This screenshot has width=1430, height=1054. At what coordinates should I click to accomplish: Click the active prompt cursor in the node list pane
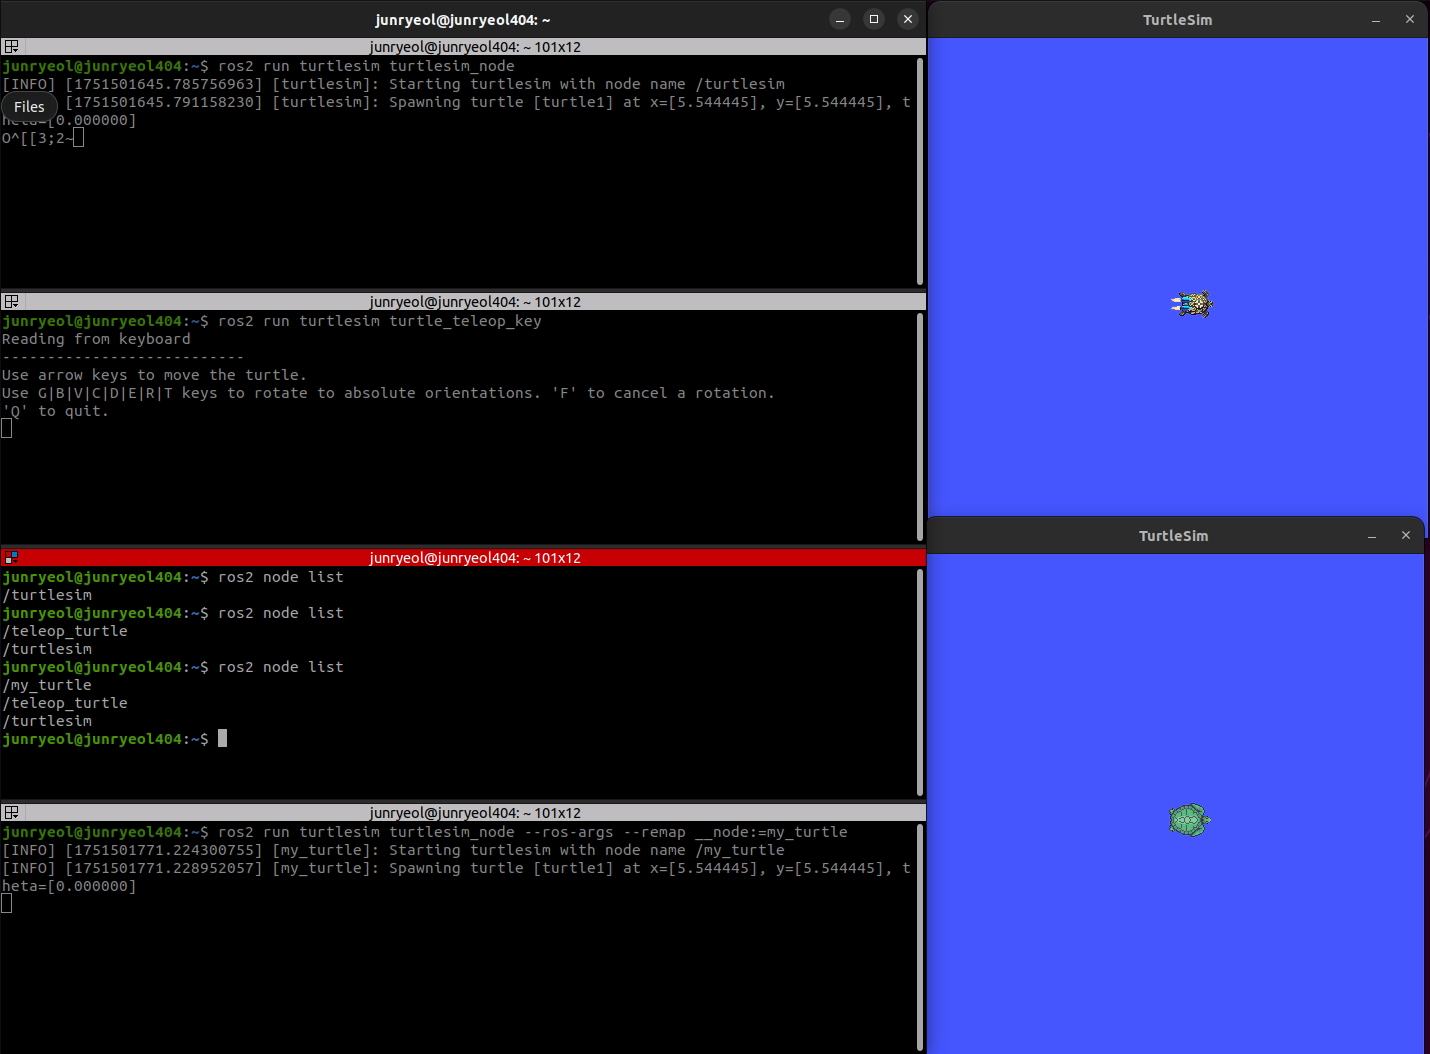(222, 738)
